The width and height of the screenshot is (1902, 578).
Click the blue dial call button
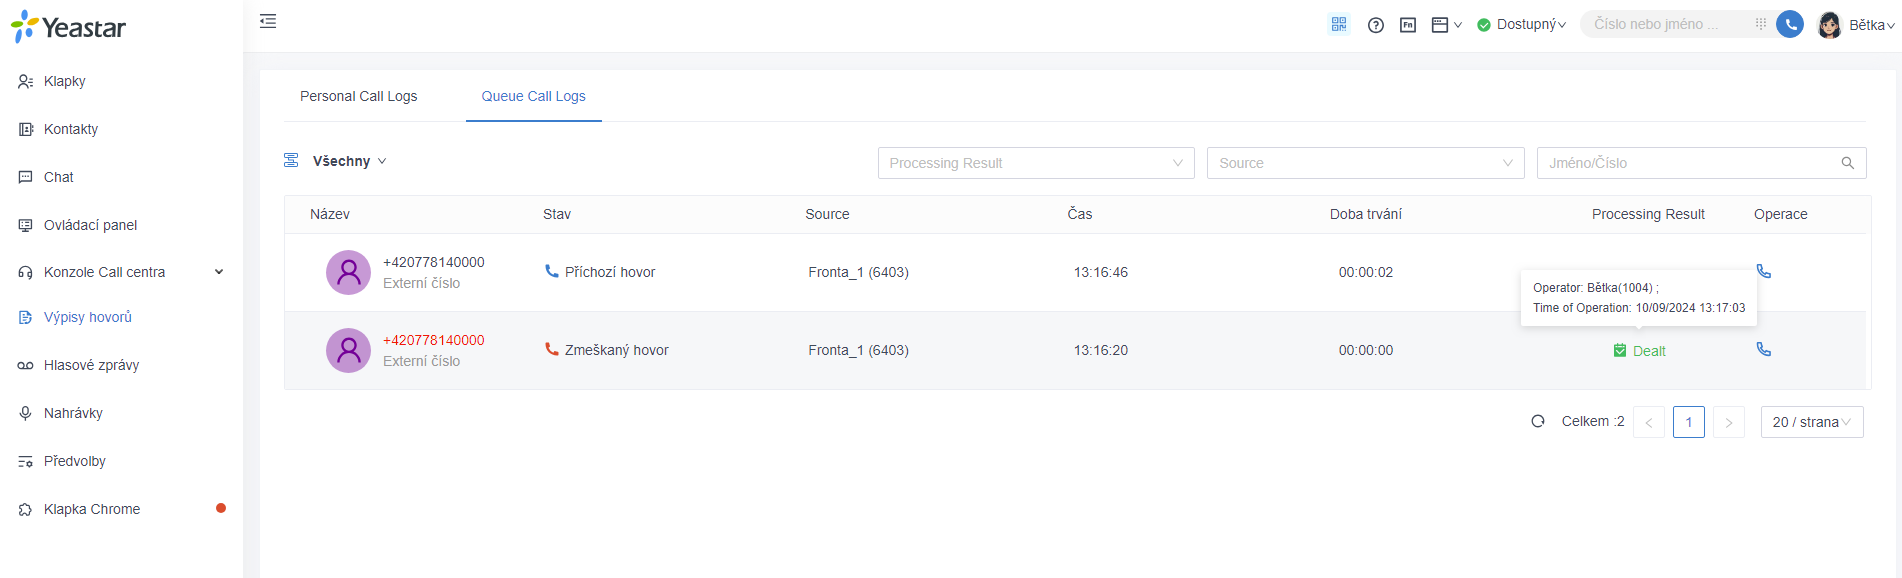coord(1790,24)
